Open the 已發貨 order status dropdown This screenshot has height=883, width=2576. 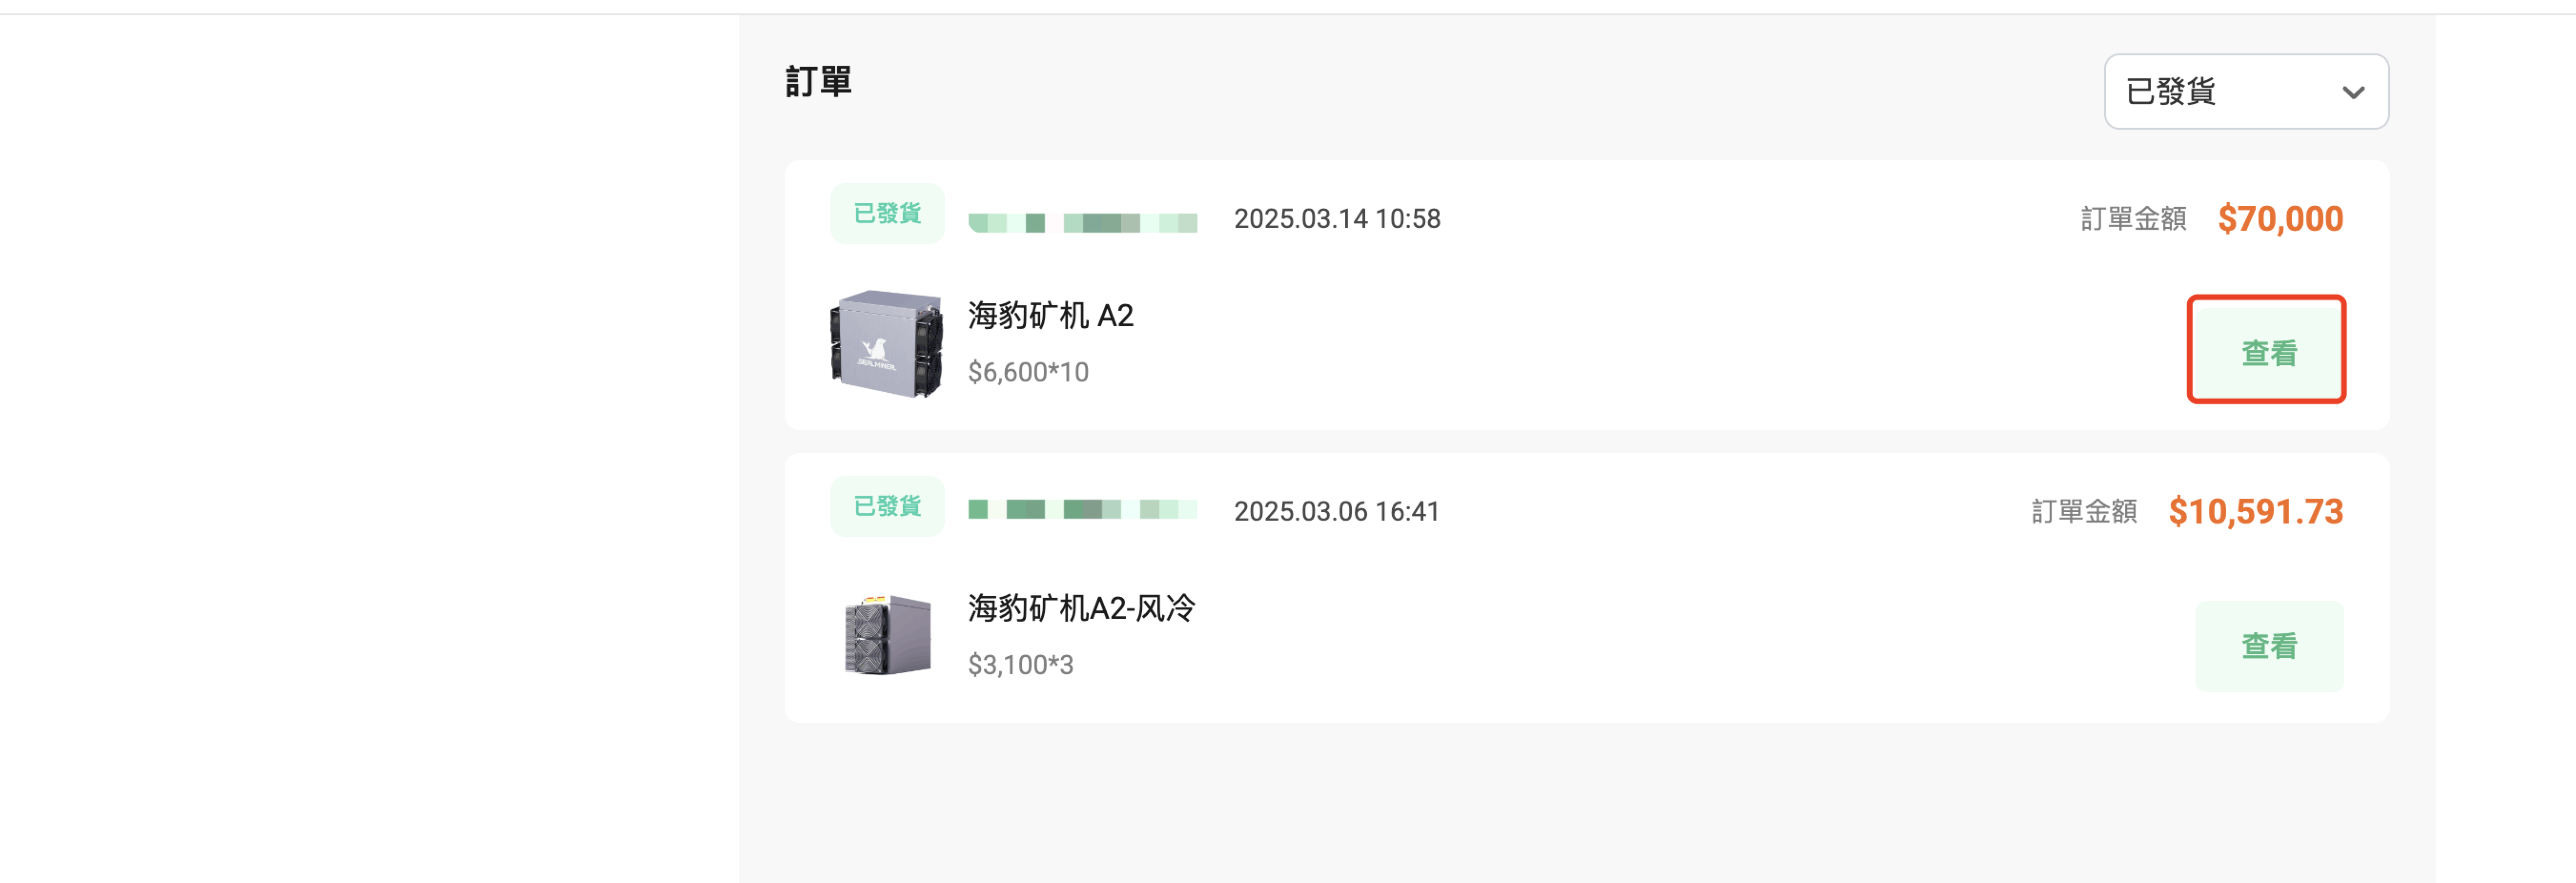2246,91
